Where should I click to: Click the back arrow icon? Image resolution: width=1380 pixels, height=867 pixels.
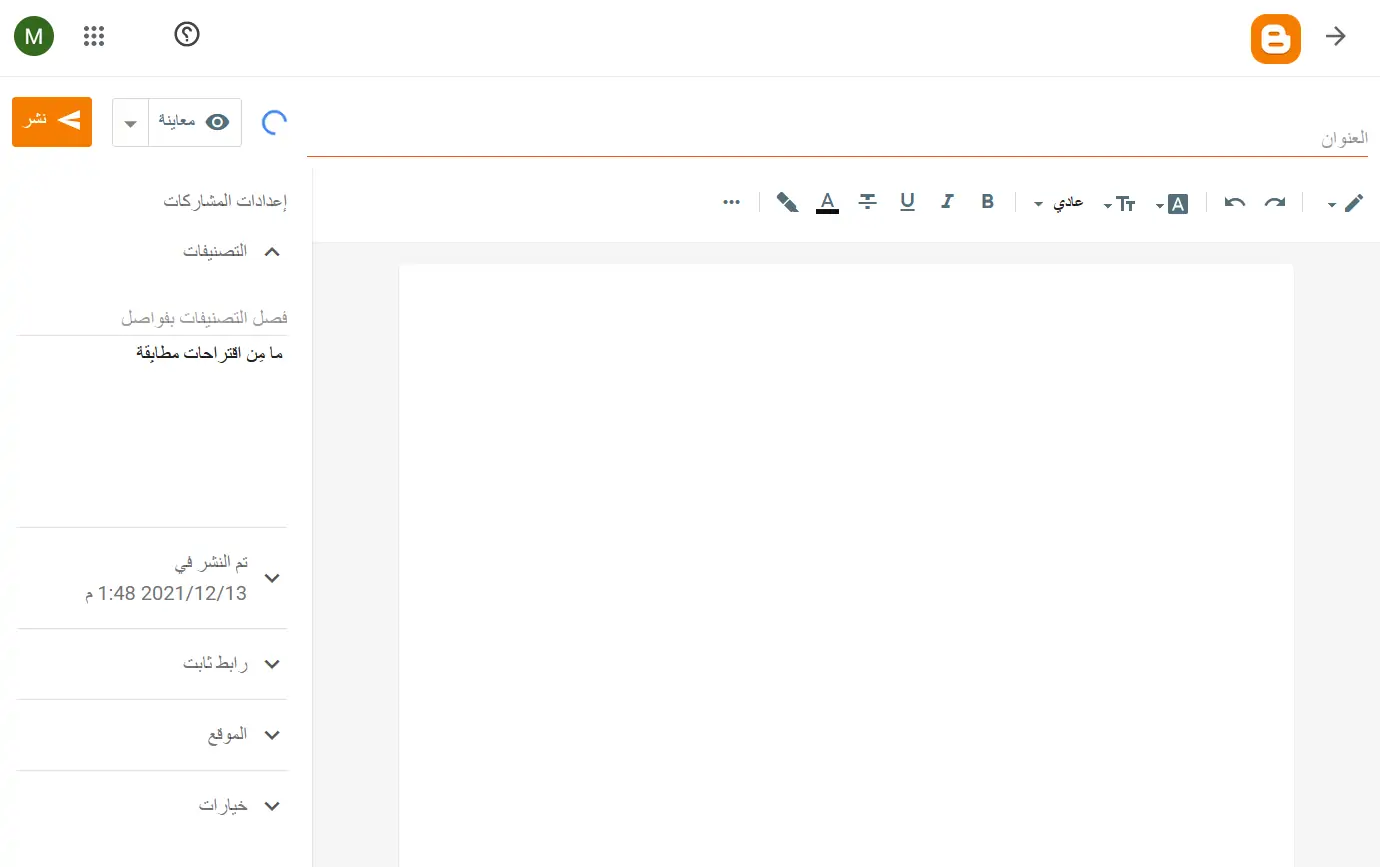(x=1336, y=37)
